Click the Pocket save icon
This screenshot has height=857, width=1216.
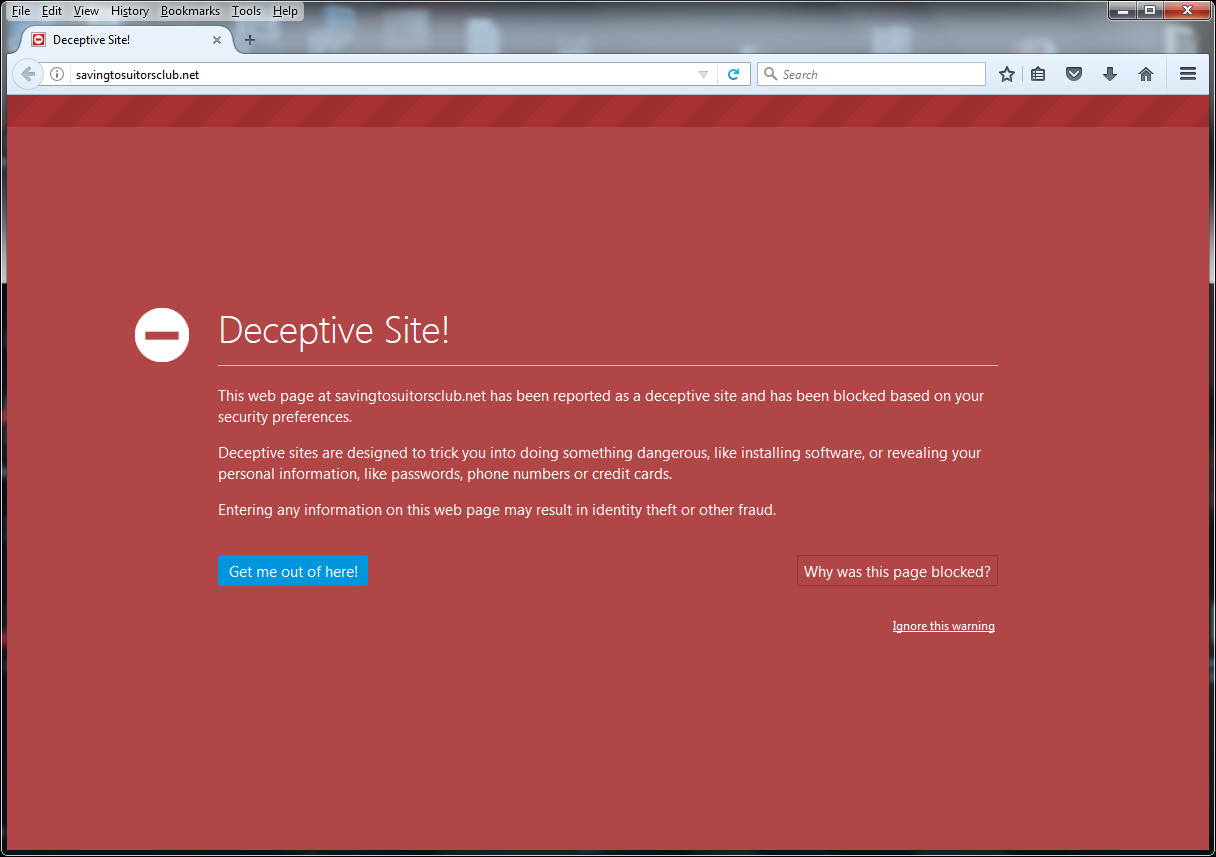(x=1074, y=74)
